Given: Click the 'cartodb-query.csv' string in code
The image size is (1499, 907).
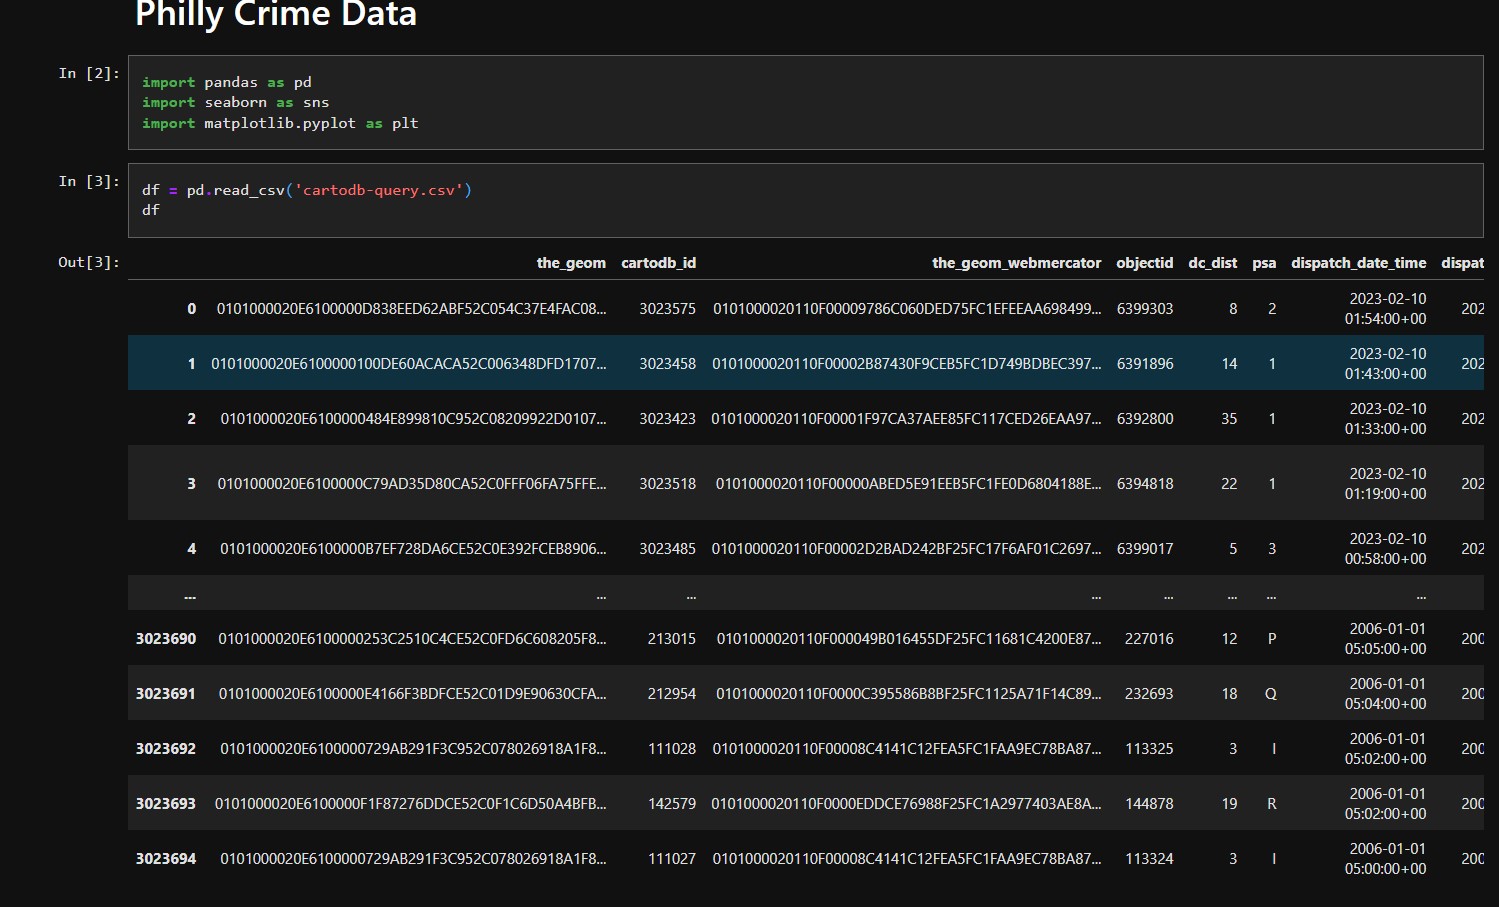Looking at the screenshot, I should tap(379, 190).
